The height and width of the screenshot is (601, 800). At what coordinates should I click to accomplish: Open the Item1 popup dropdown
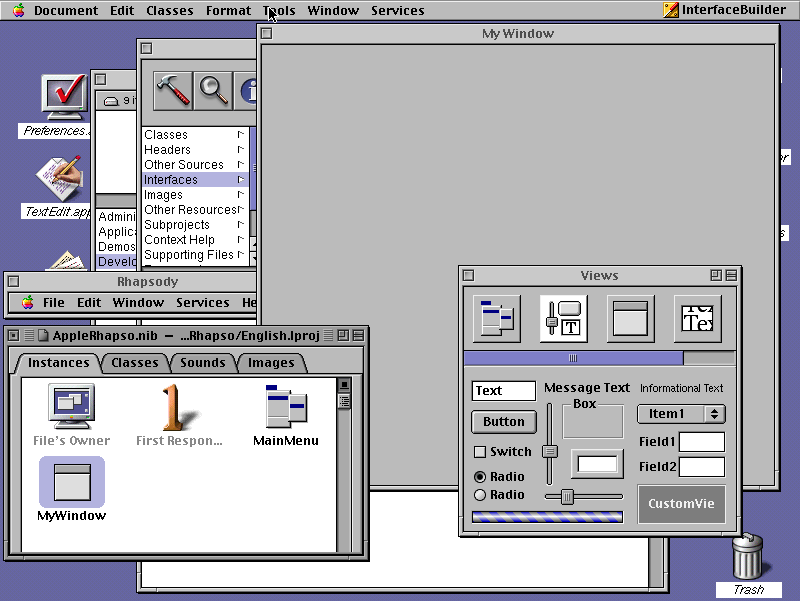(681, 414)
